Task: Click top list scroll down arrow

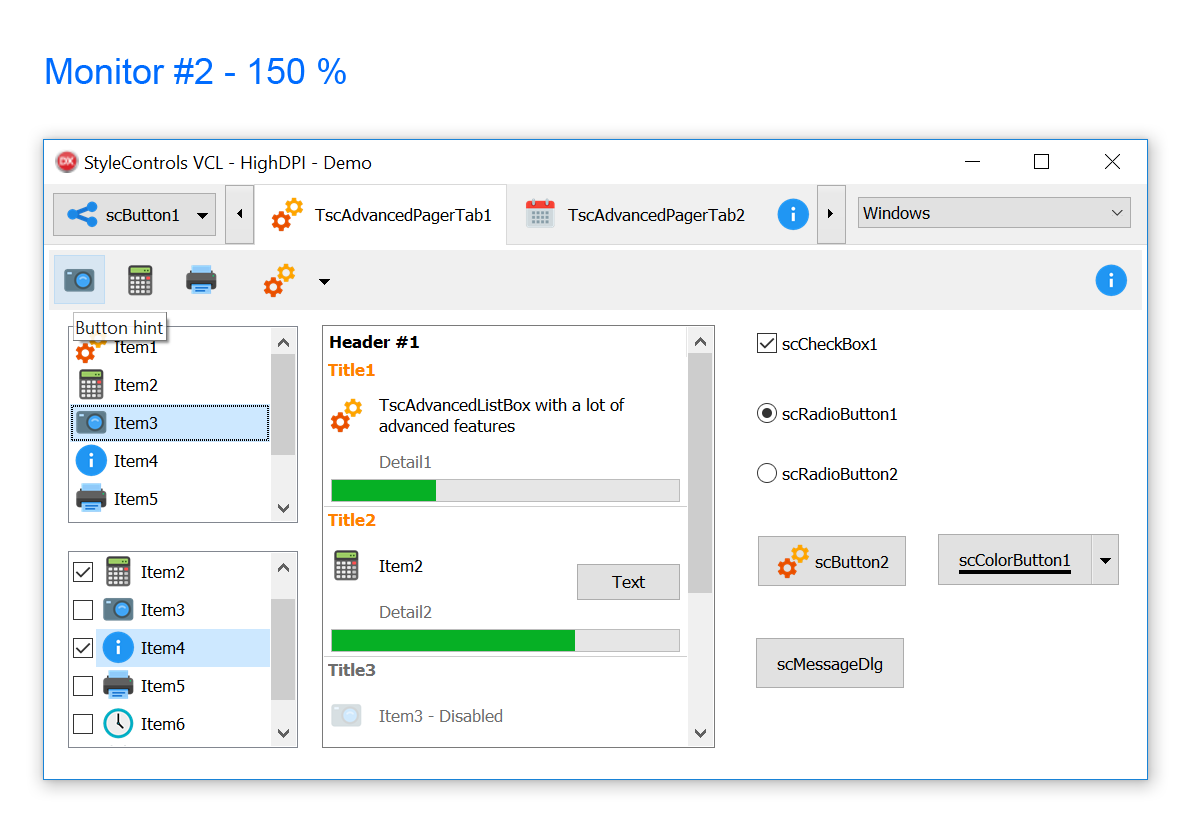Action: [x=283, y=508]
